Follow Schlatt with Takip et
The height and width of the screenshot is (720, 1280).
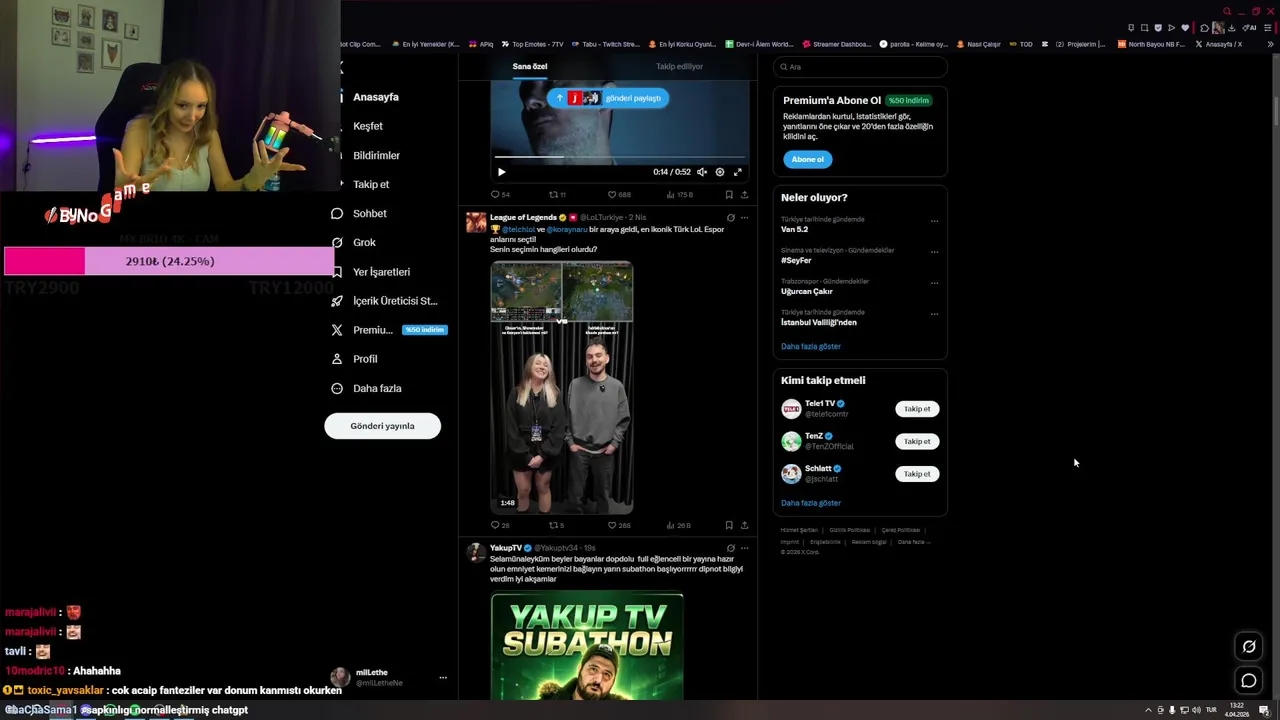coord(917,474)
